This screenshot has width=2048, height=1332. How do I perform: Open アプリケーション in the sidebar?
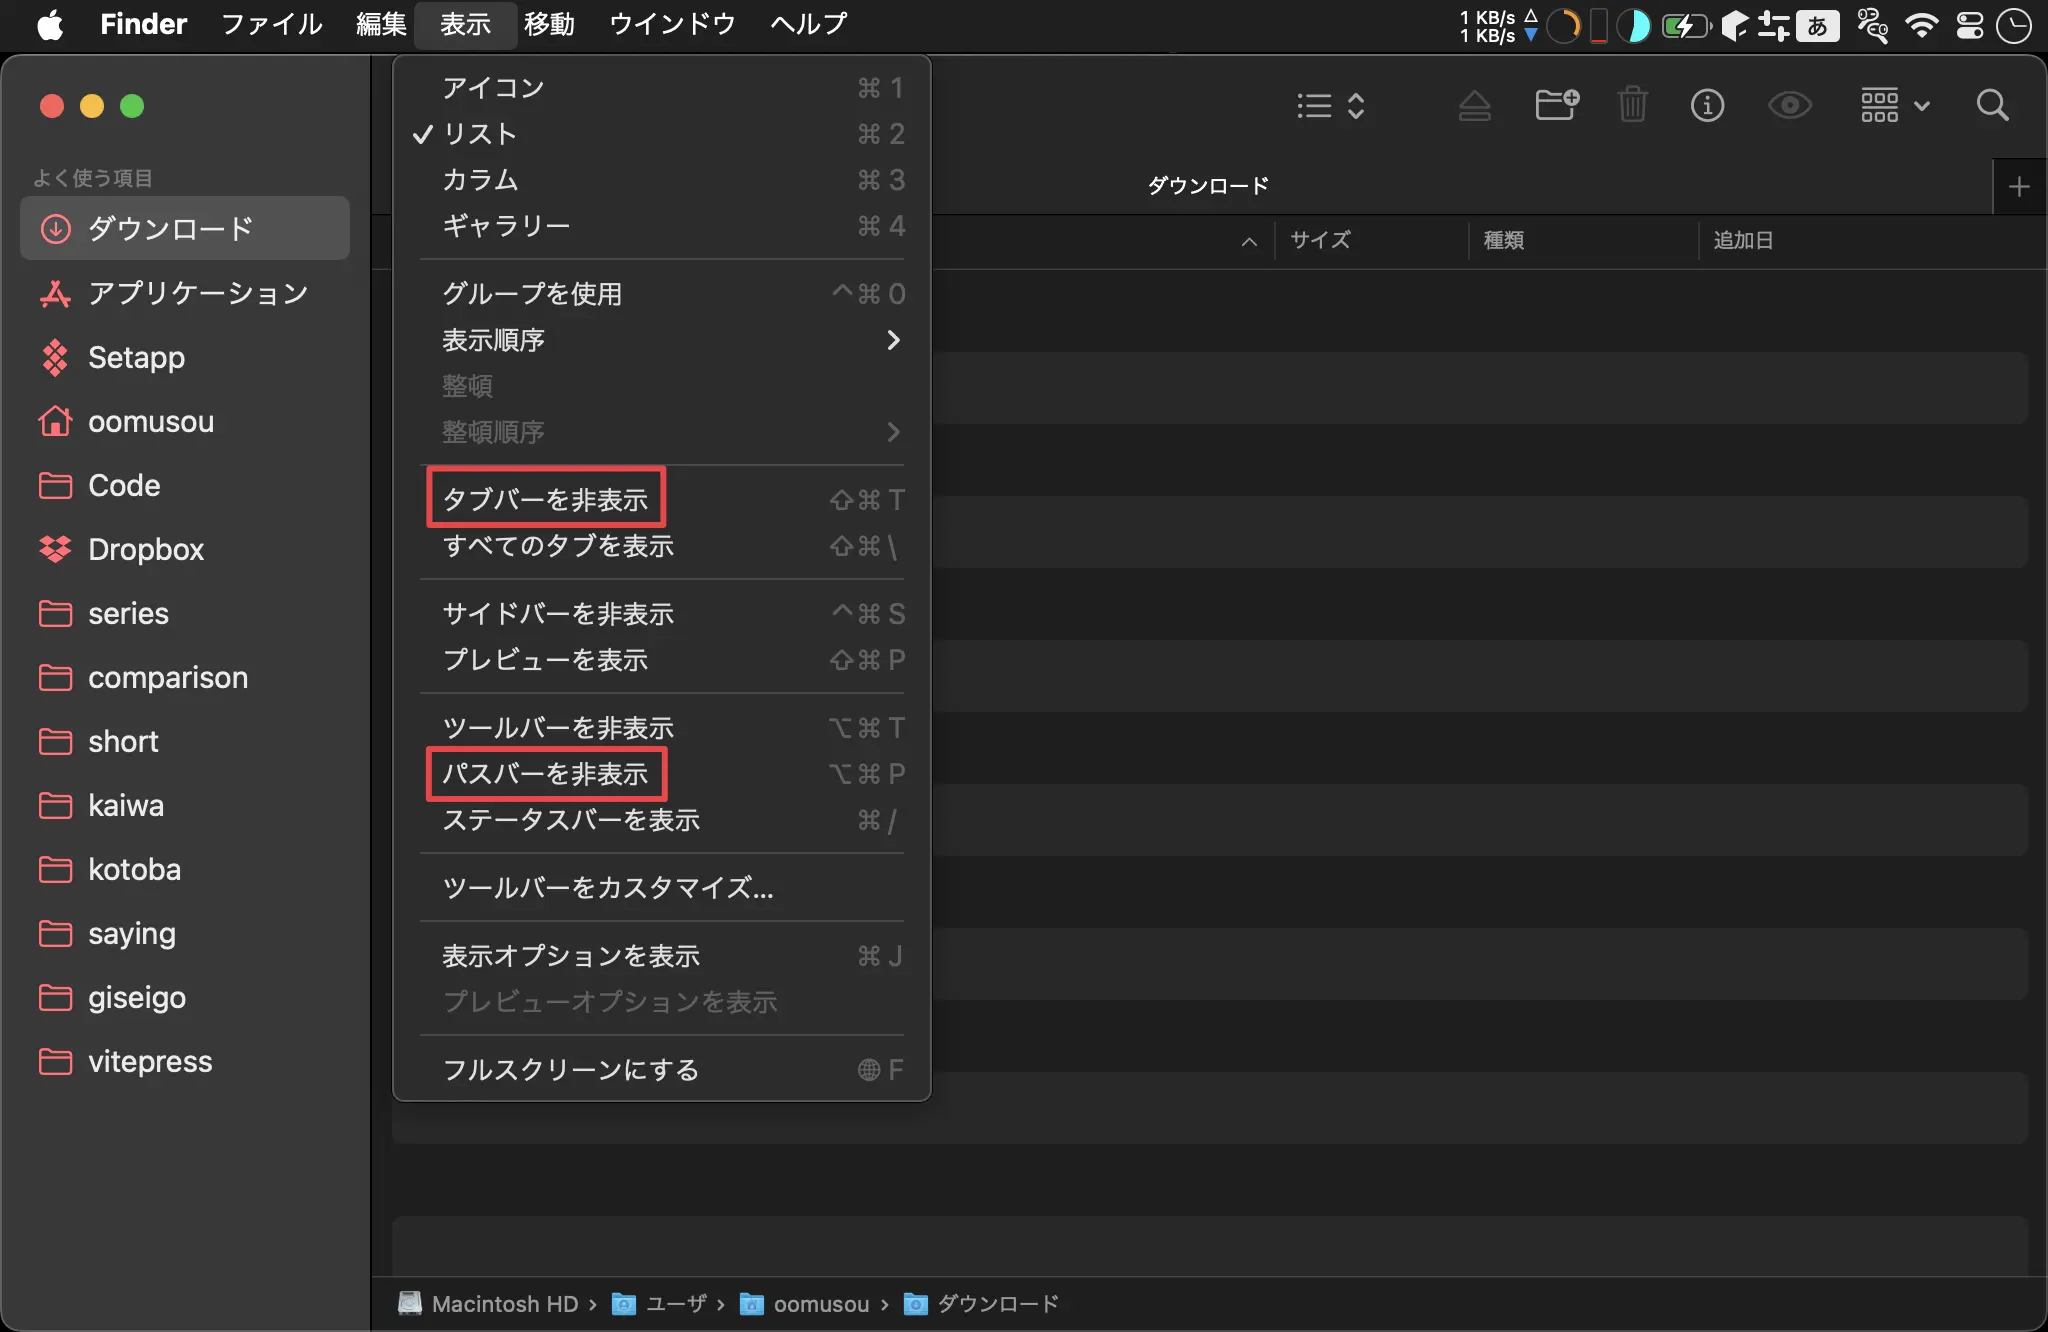click(x=185, y=293)
